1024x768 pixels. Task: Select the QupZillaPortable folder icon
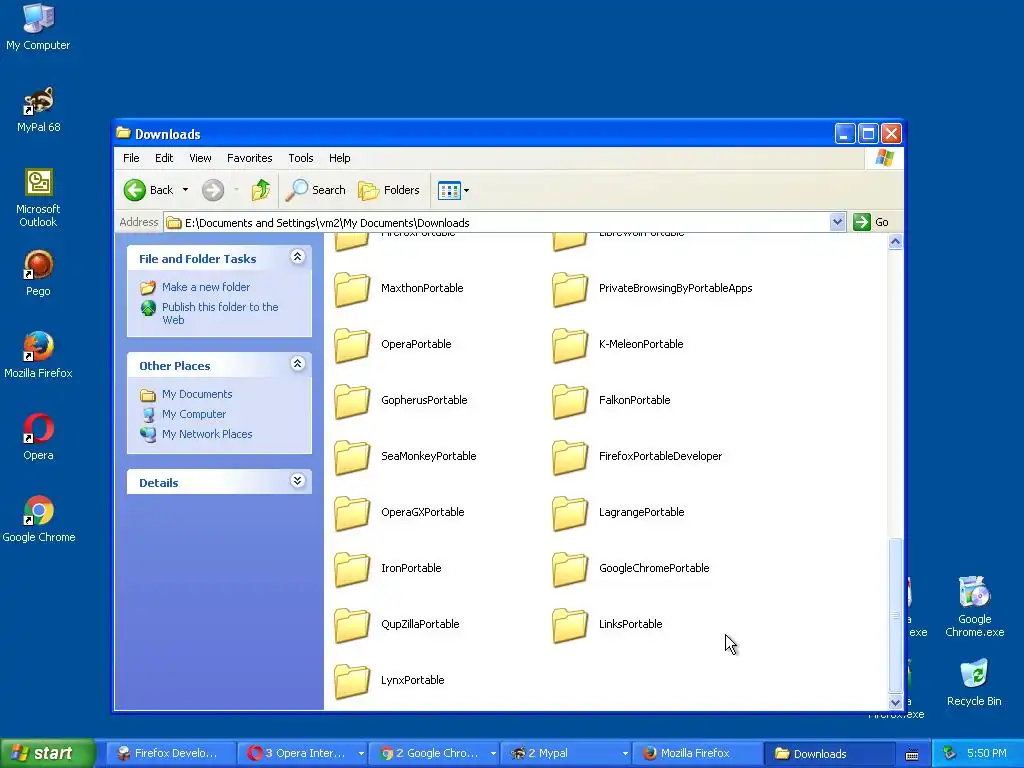352,625
